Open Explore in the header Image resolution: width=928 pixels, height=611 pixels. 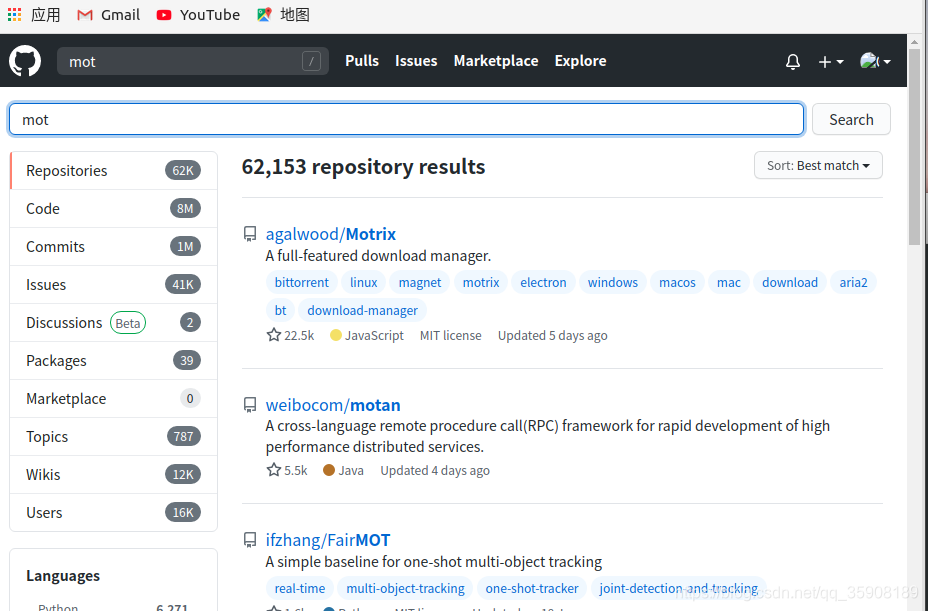[580, 61]
